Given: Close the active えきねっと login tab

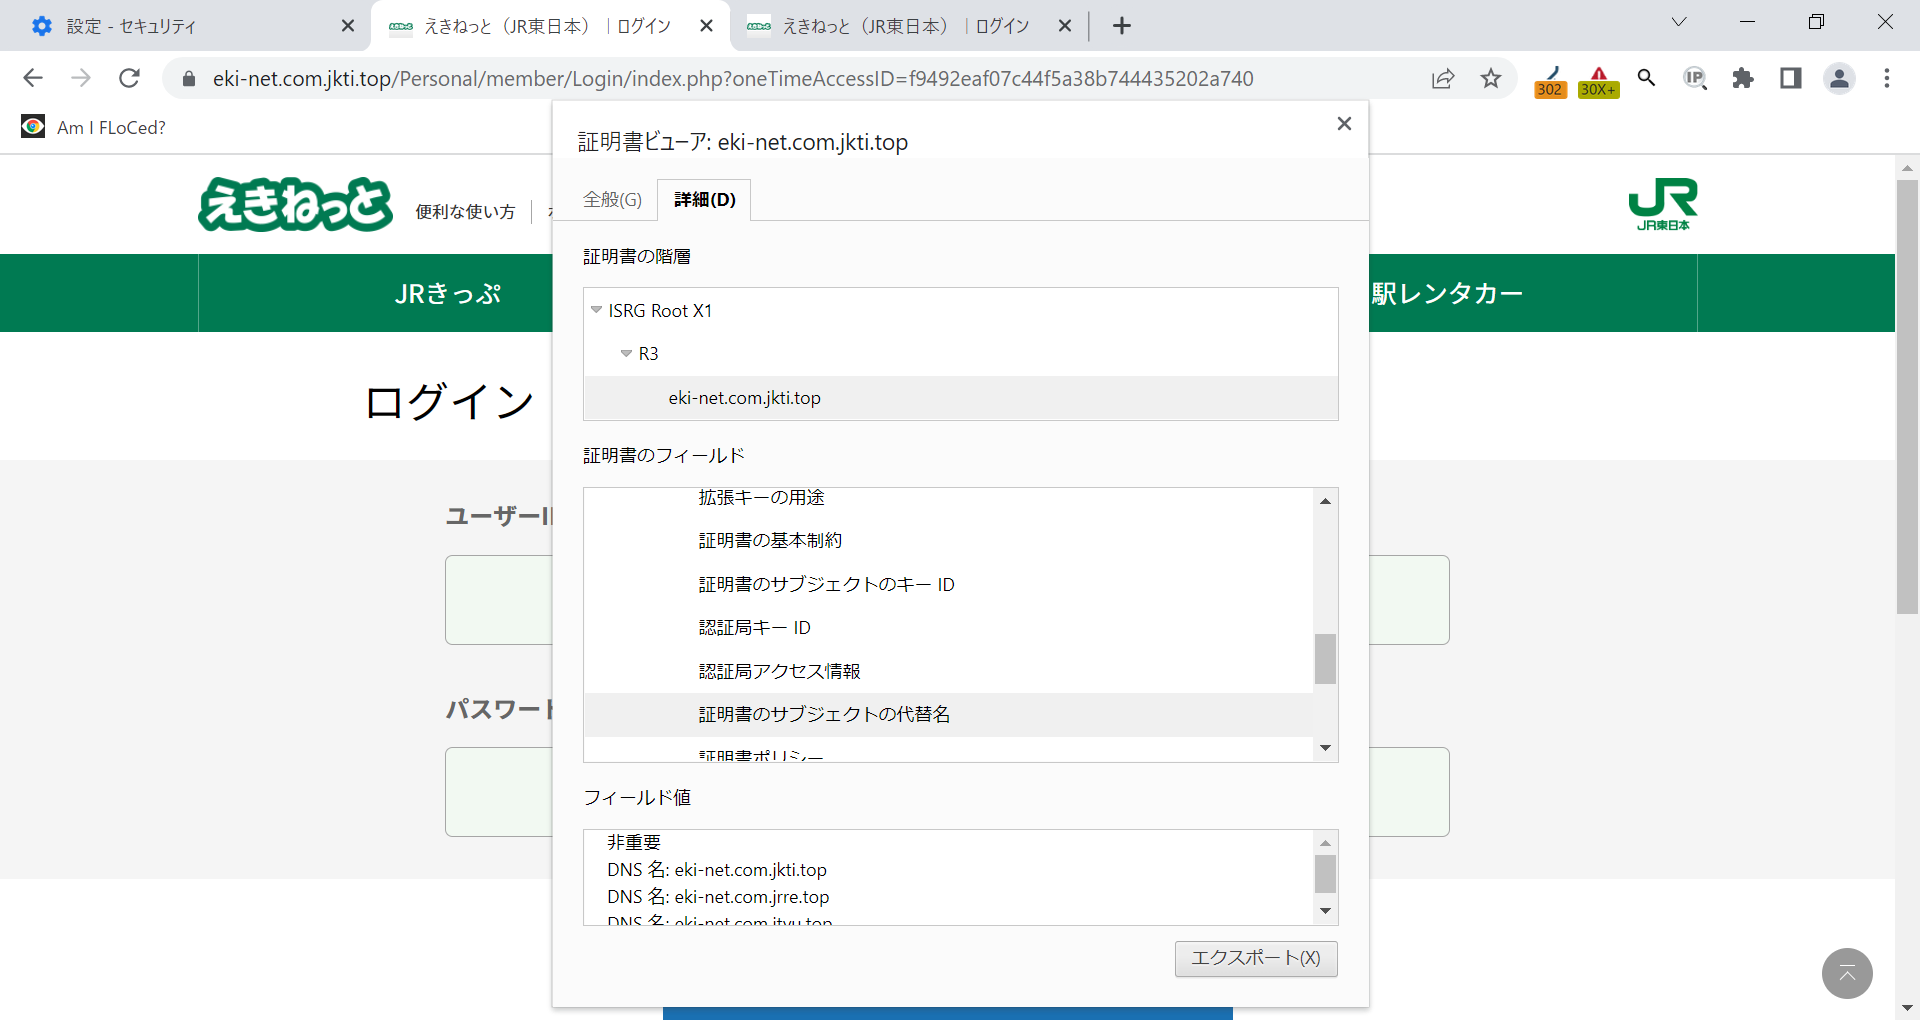Looking at the screenshot, I should tap(707, 26).
